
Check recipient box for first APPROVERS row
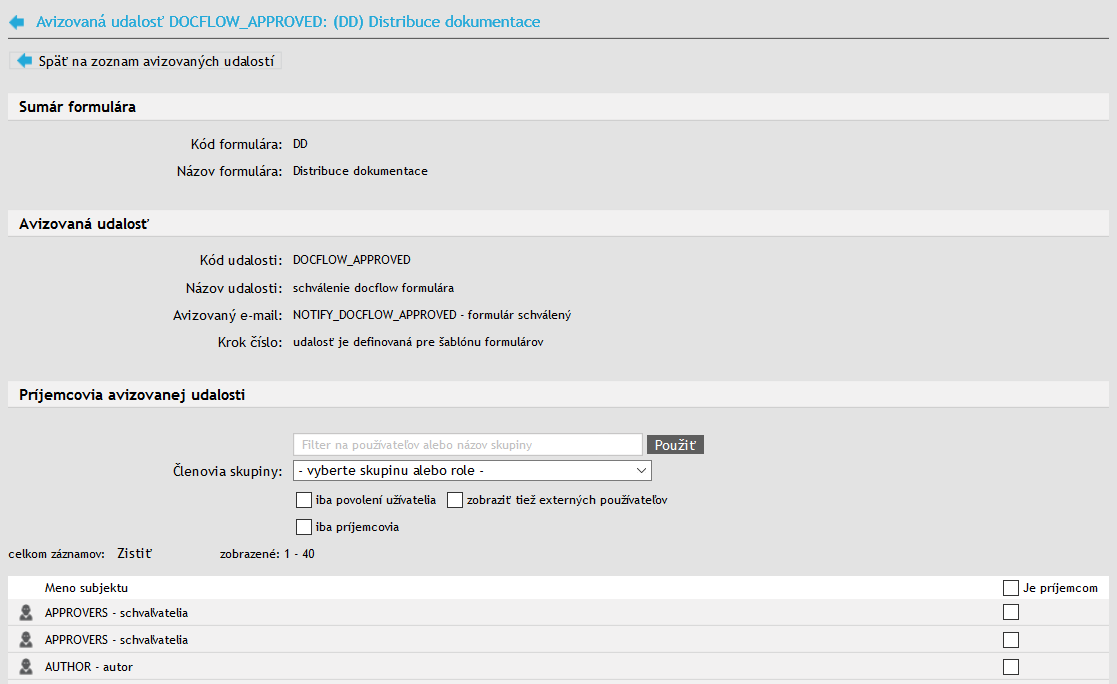pos(1011,613)
